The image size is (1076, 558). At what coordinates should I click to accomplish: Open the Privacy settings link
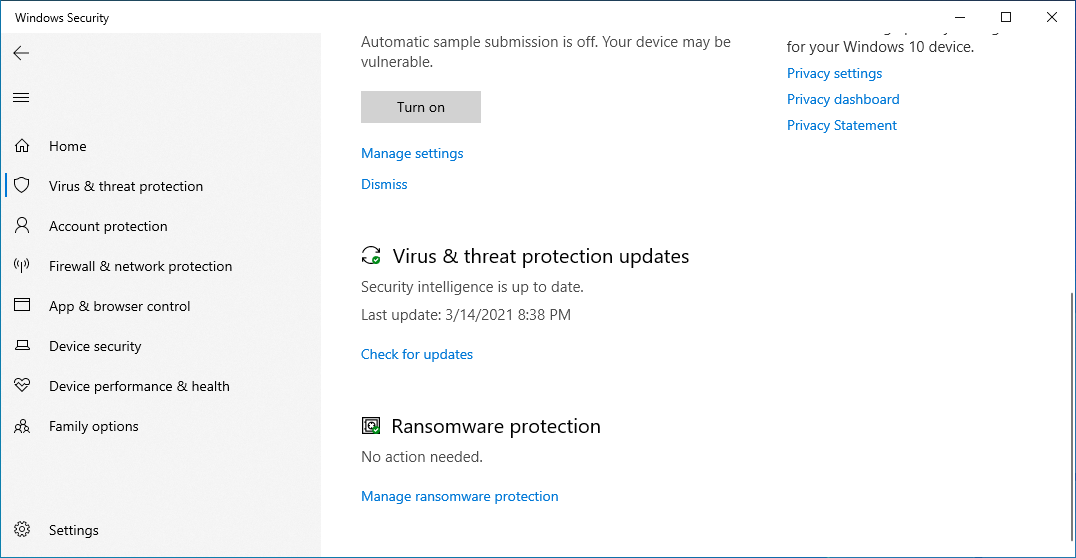pyautogui.click(x=834, y=73)
